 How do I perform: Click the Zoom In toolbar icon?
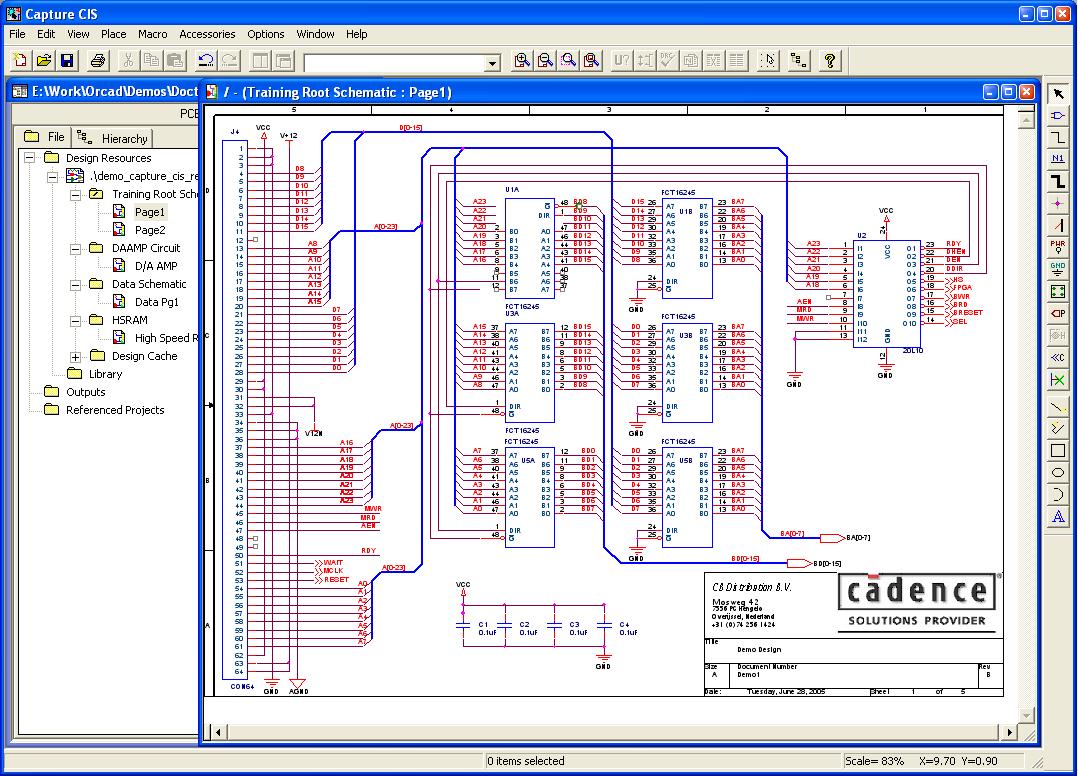(521, 60)
